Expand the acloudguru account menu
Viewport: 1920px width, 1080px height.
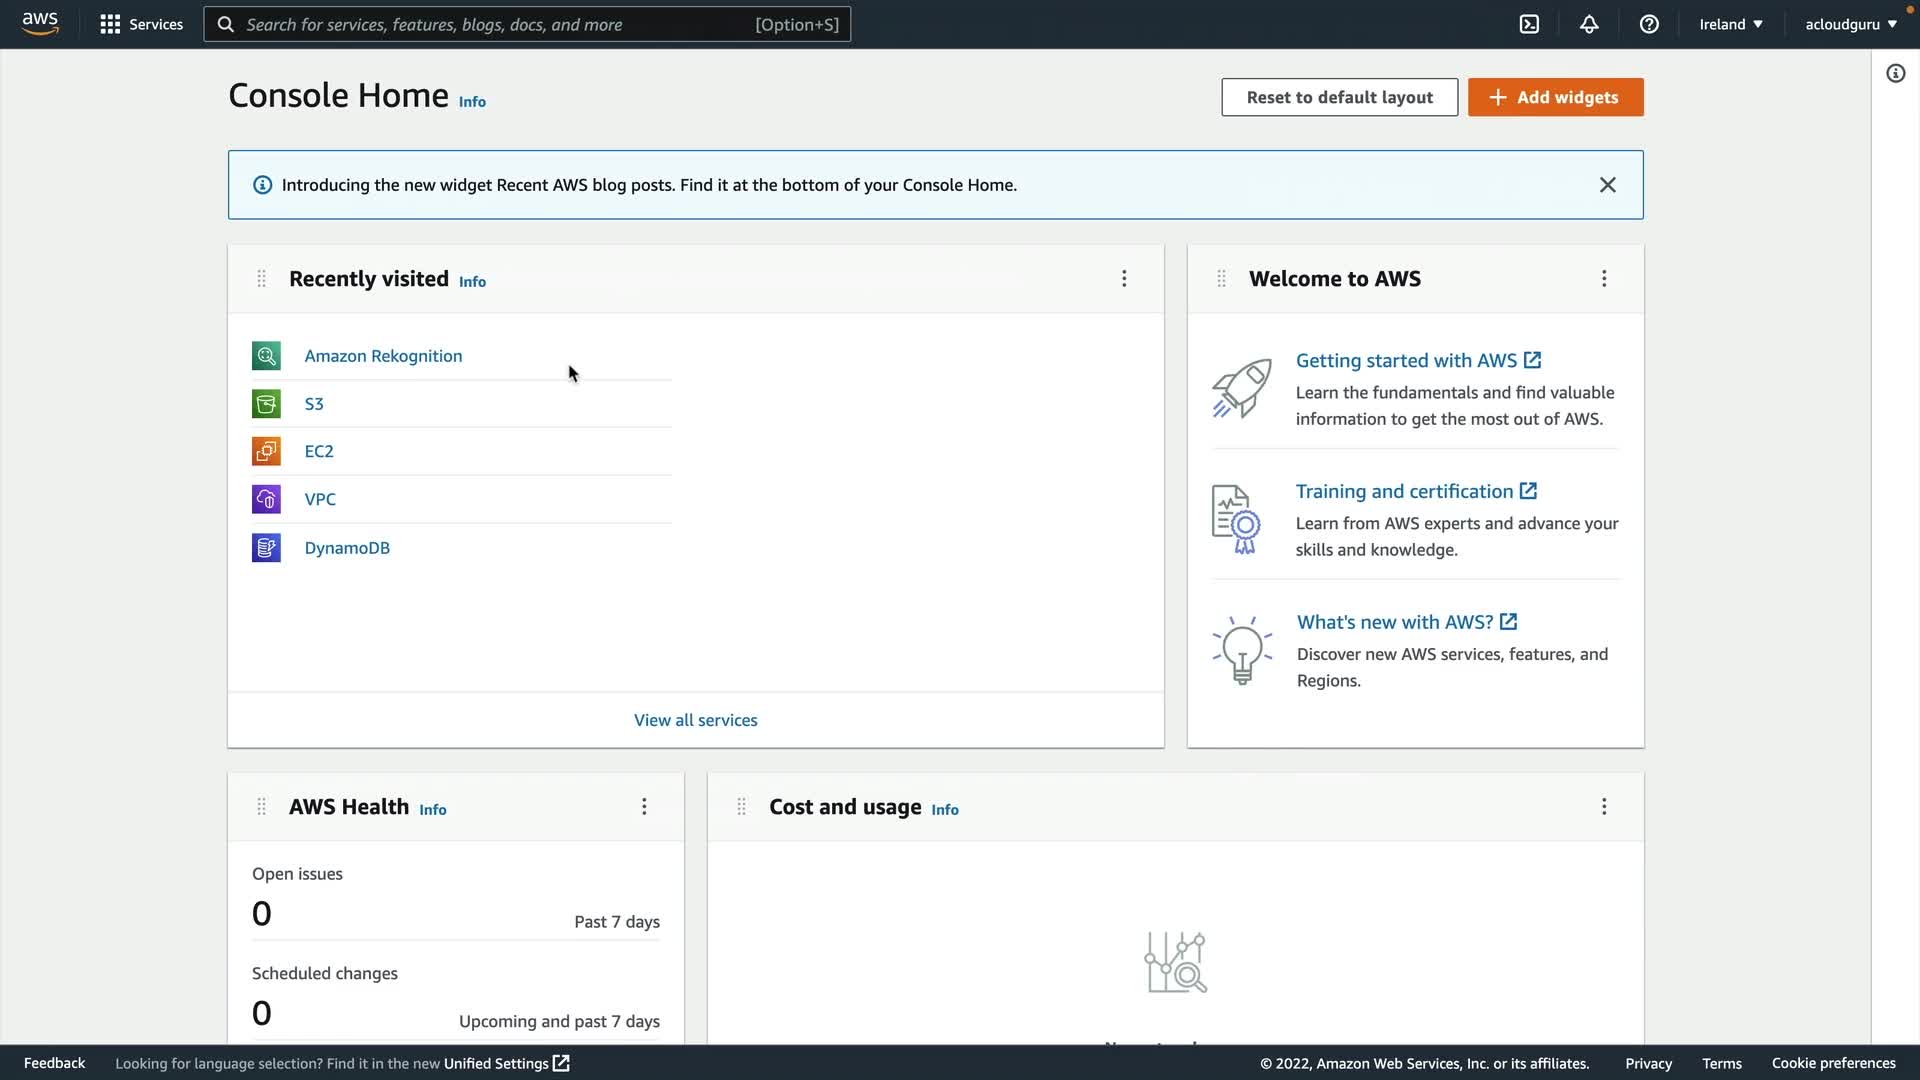1850,24
